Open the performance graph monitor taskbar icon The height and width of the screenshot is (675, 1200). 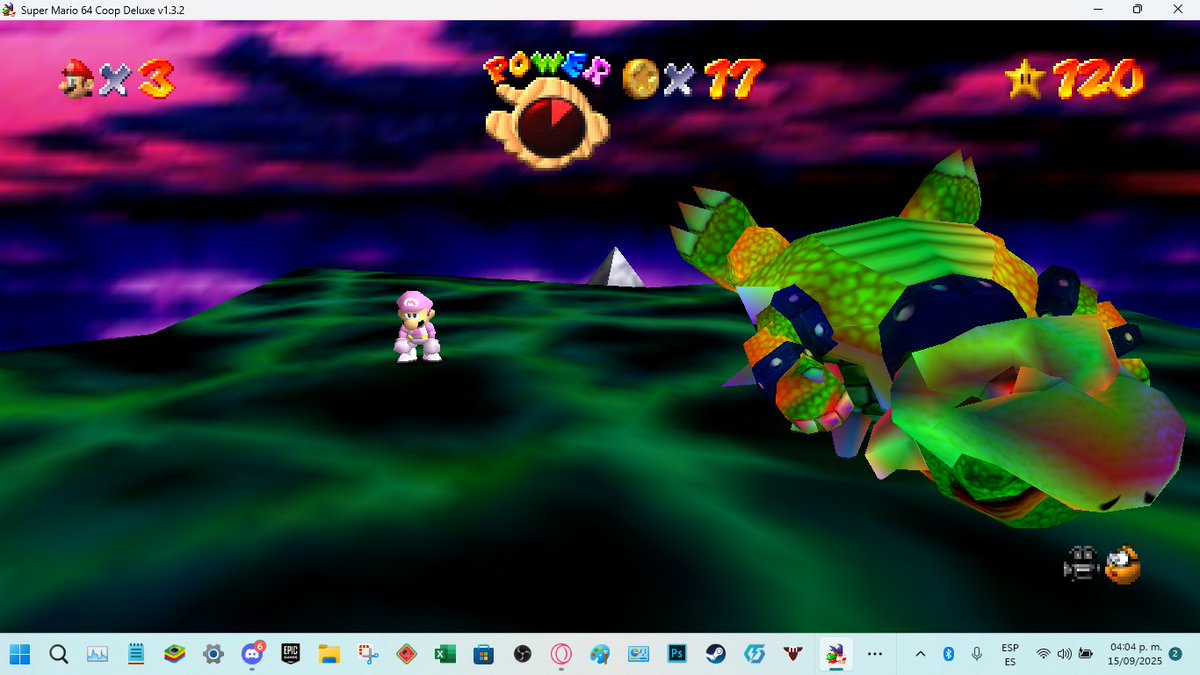pyautogui.click(x=97, y=654)
